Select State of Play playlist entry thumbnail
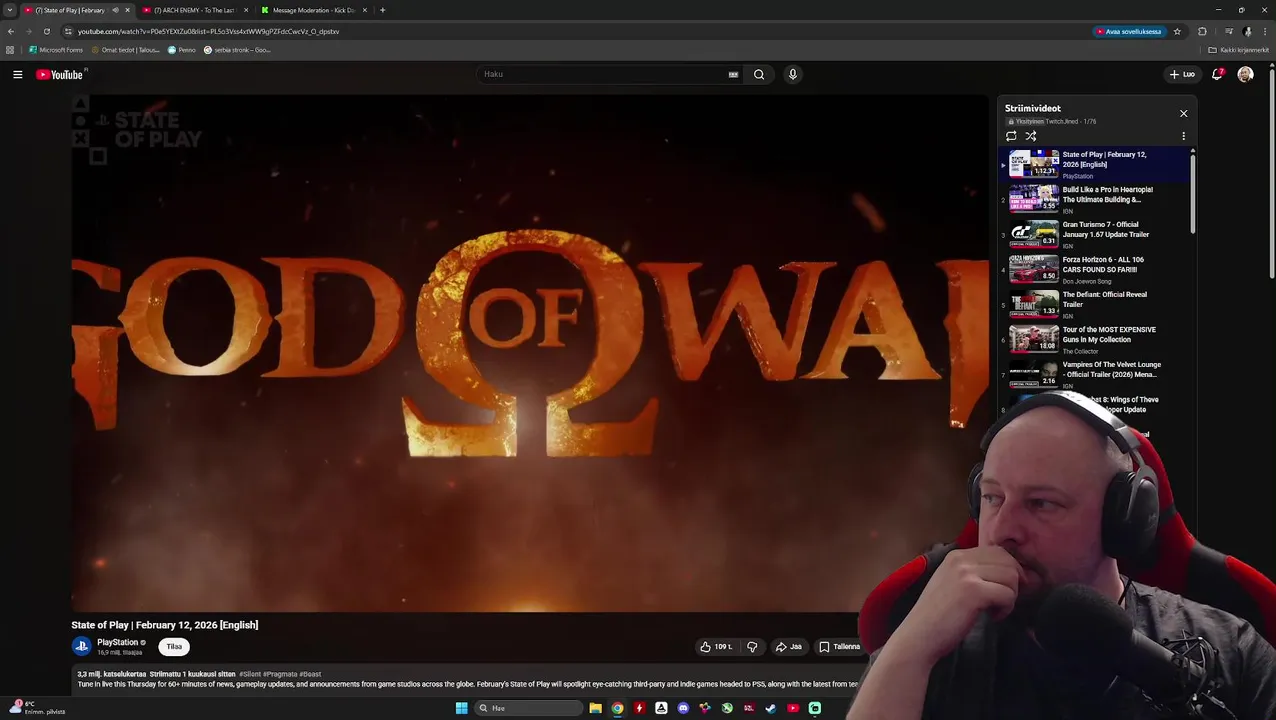Viewport: 1276px width, 720px height. pos(1033,163)
